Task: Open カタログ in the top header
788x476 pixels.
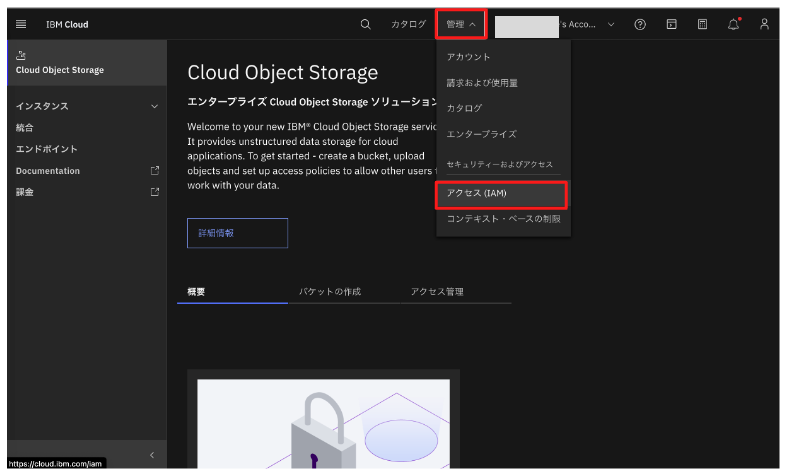Action: tap(408, 24)
